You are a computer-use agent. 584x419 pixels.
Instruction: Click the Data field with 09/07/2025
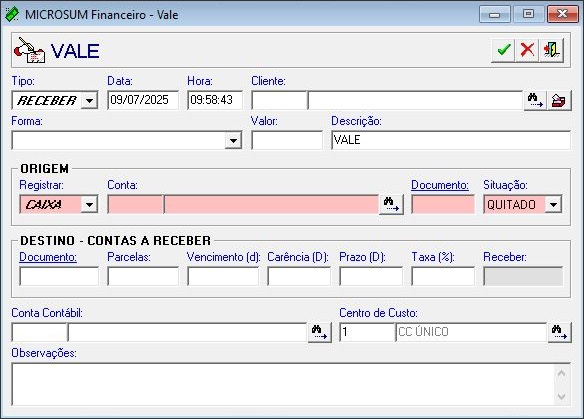143,100
